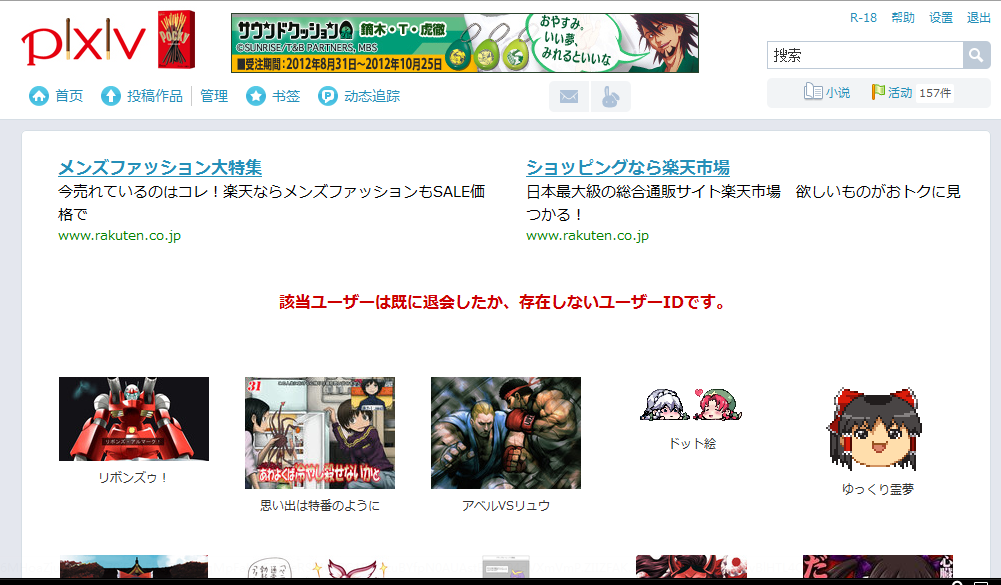The width and height of the screenshot is (1001, 585).
Task: Open 管理 management link
Action: 214,96
